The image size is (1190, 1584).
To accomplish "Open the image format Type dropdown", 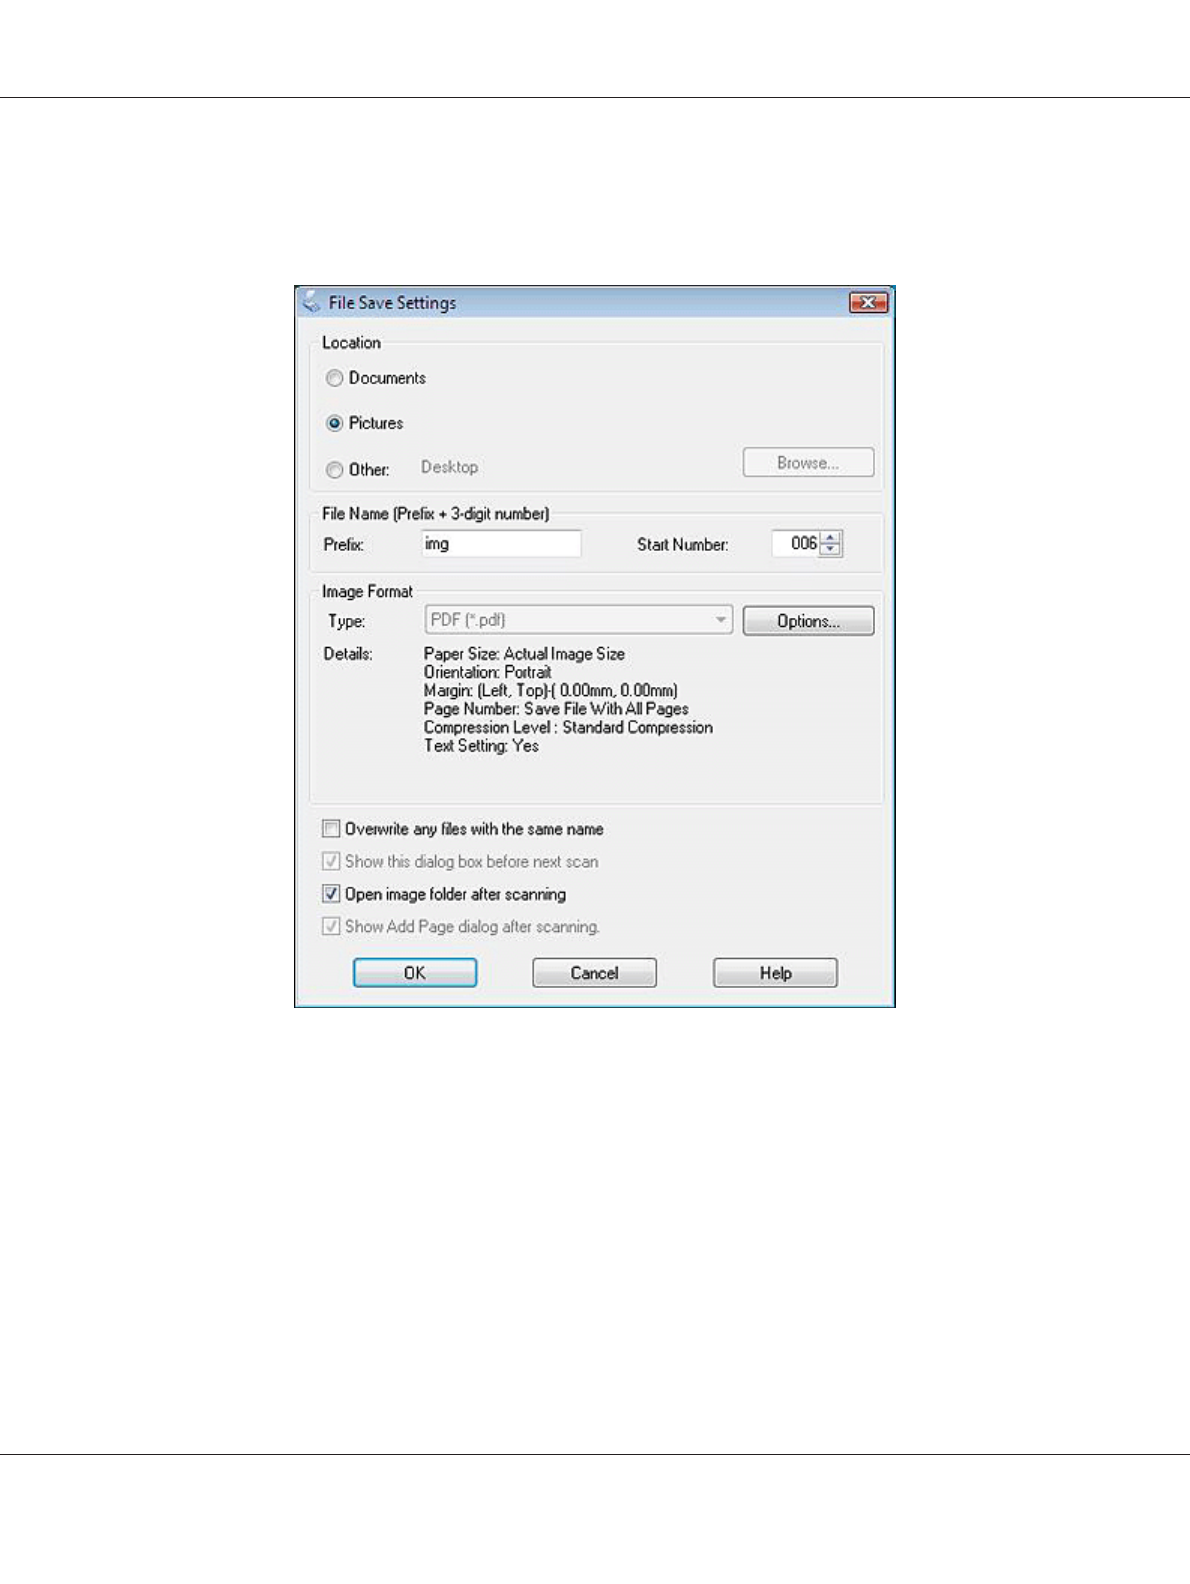I will (578, 620).
